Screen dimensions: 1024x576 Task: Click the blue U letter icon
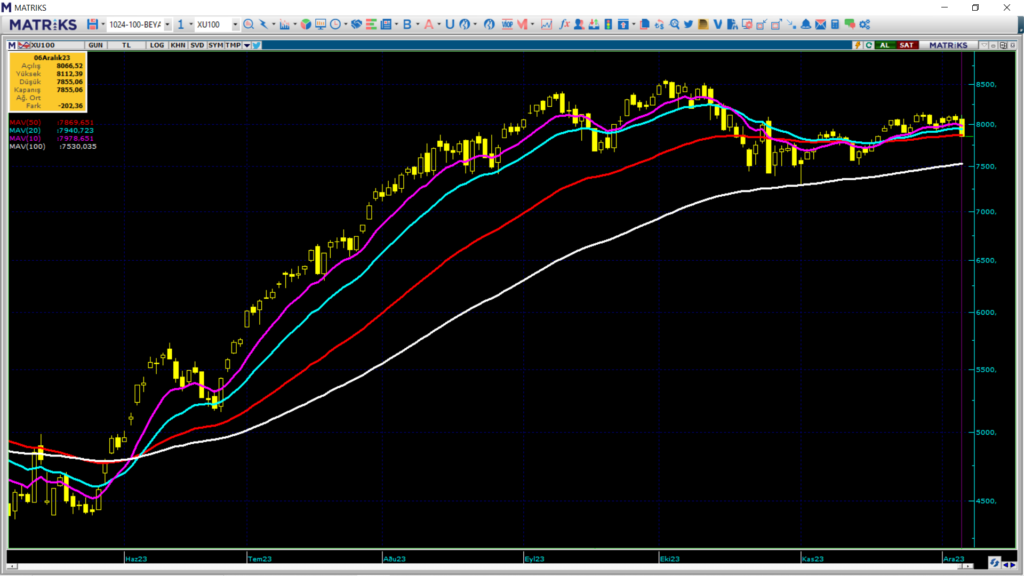pyautogui.click(x=449, y=24)
